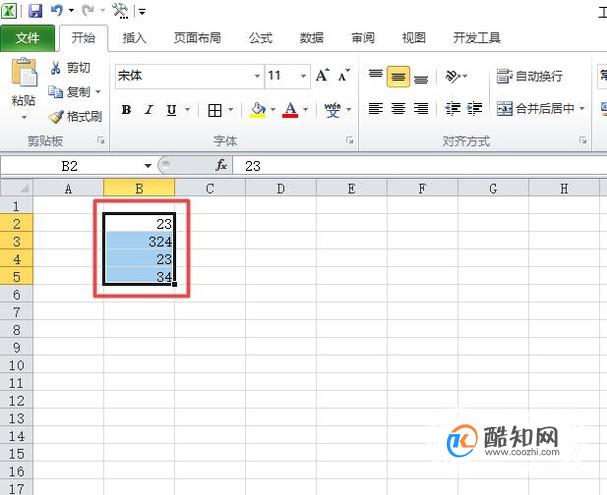Click Copy (复制) button

tap(70, 92)
